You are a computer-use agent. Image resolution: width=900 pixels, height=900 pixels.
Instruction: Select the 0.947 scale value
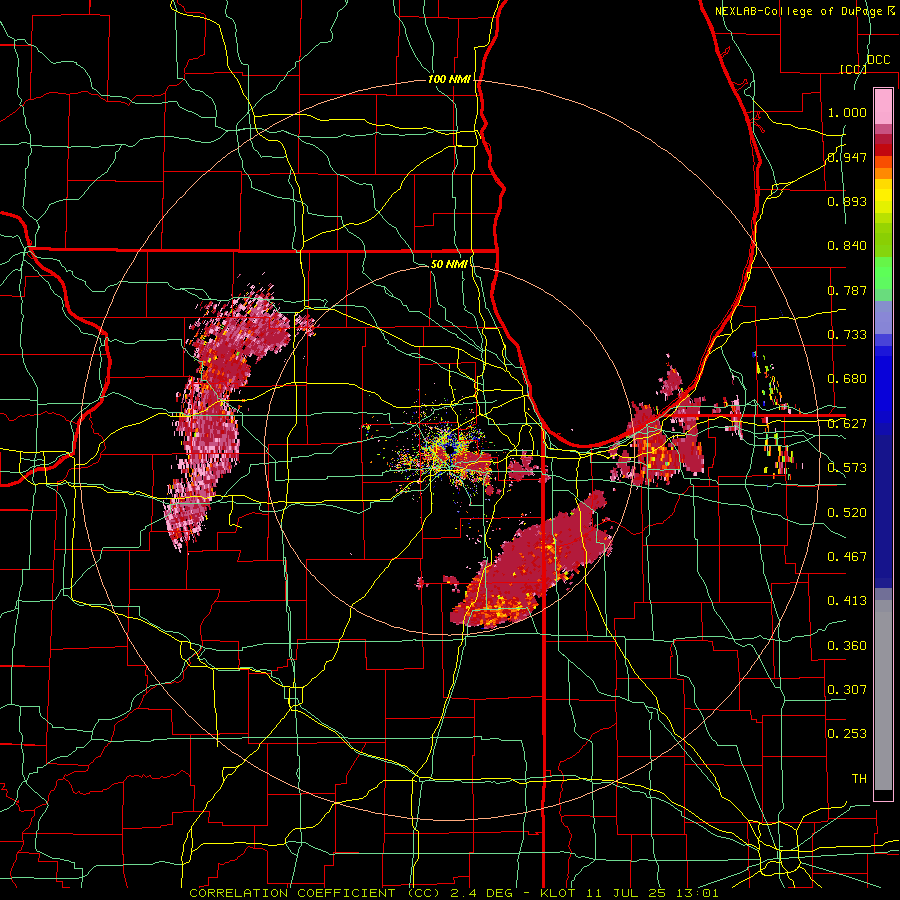847,157
